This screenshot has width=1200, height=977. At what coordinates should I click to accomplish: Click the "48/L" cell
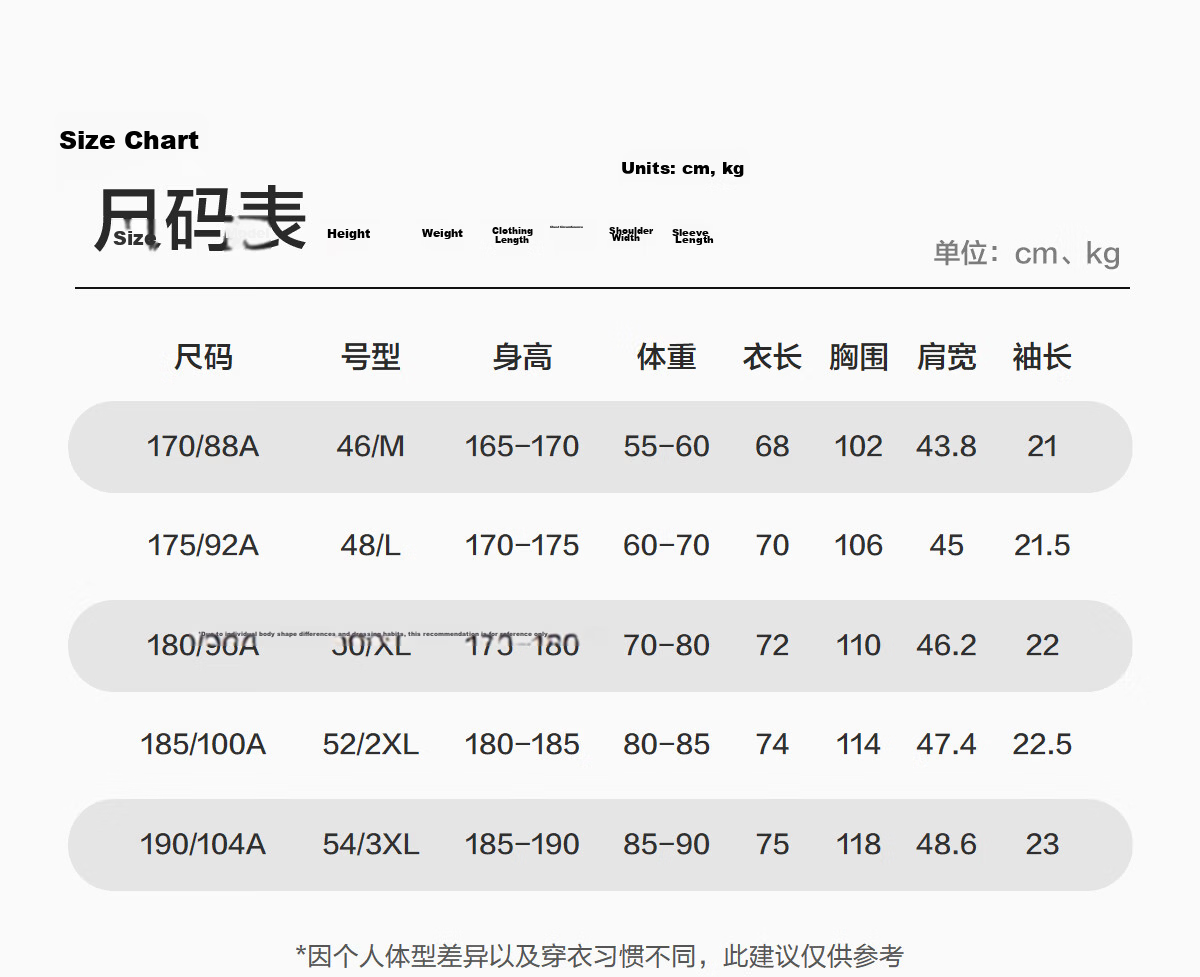point(371,545)
